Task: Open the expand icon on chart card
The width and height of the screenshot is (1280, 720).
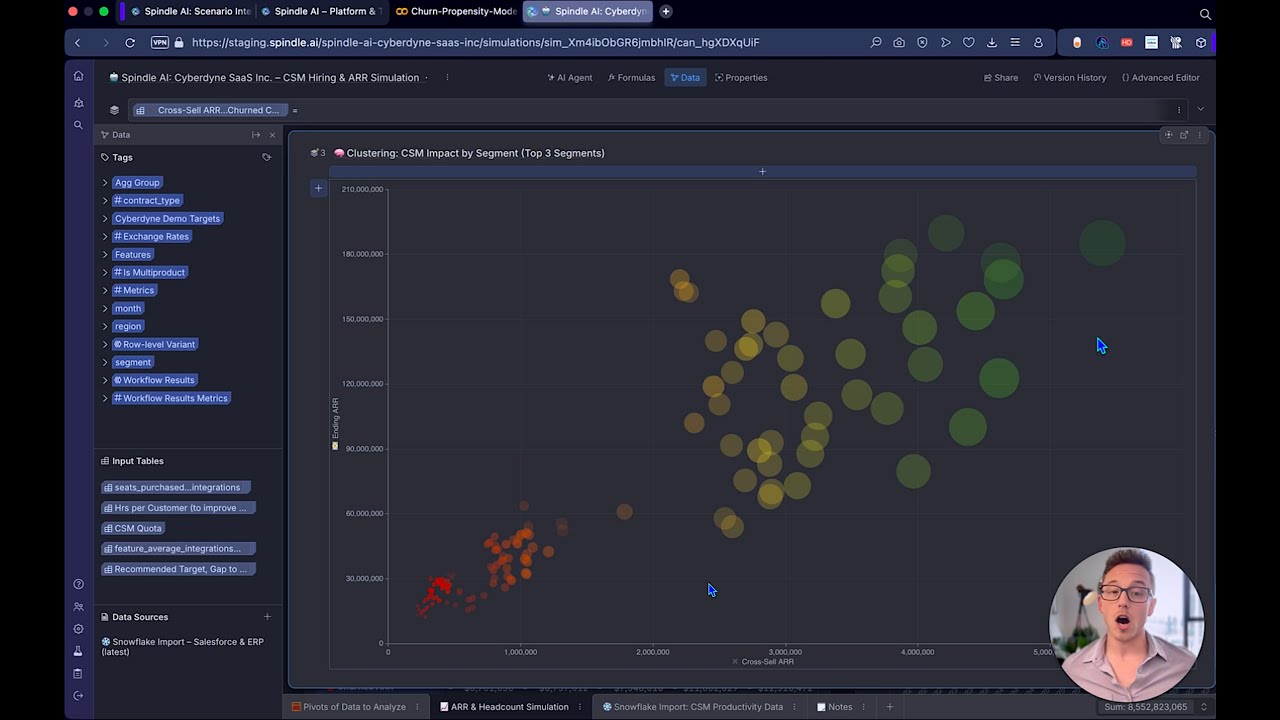Action: (x=1184, y=135)
